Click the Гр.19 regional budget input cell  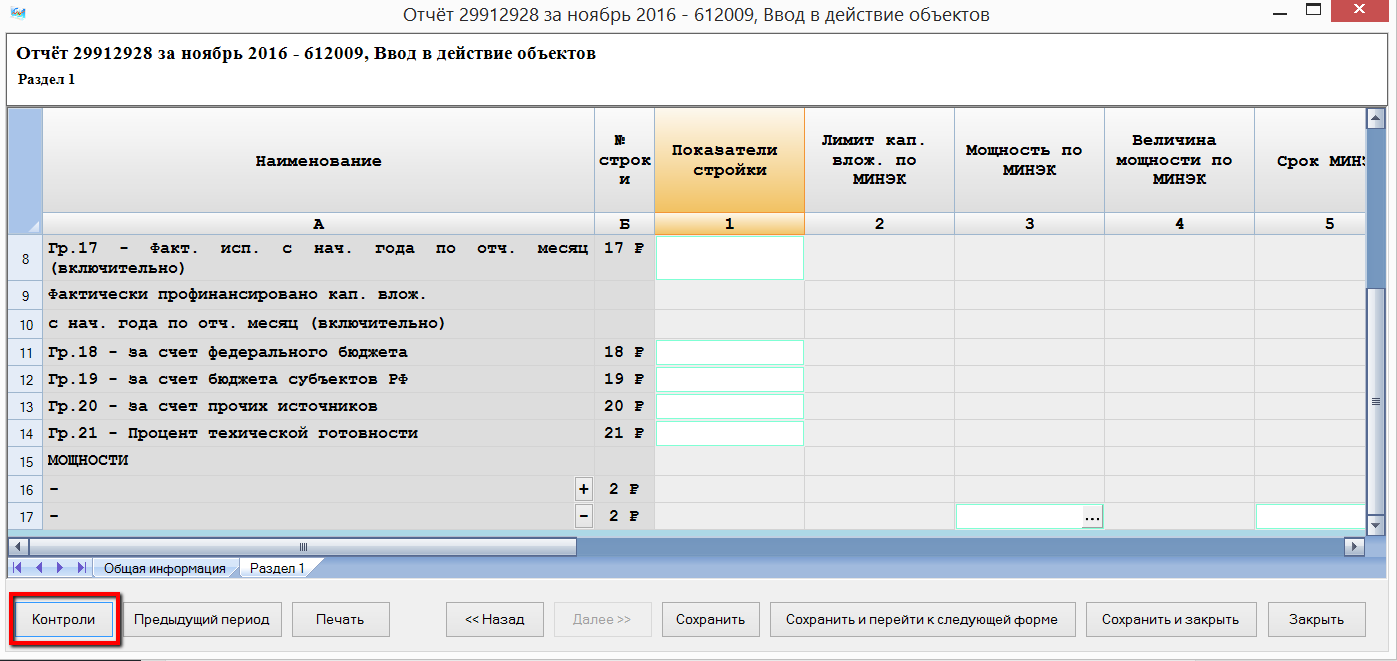click(730, 379)
